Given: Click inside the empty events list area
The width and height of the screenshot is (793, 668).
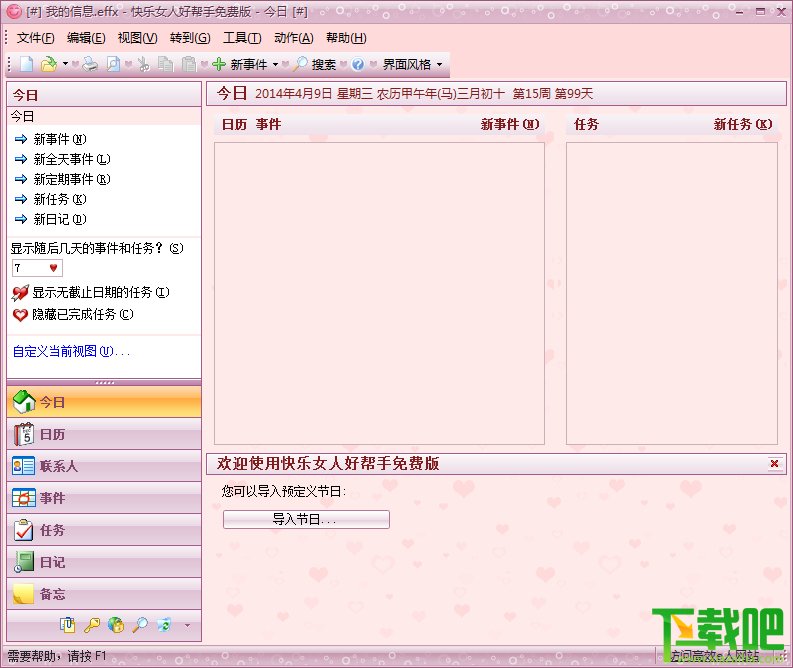Looking at the screenshot, I should 379,293.
